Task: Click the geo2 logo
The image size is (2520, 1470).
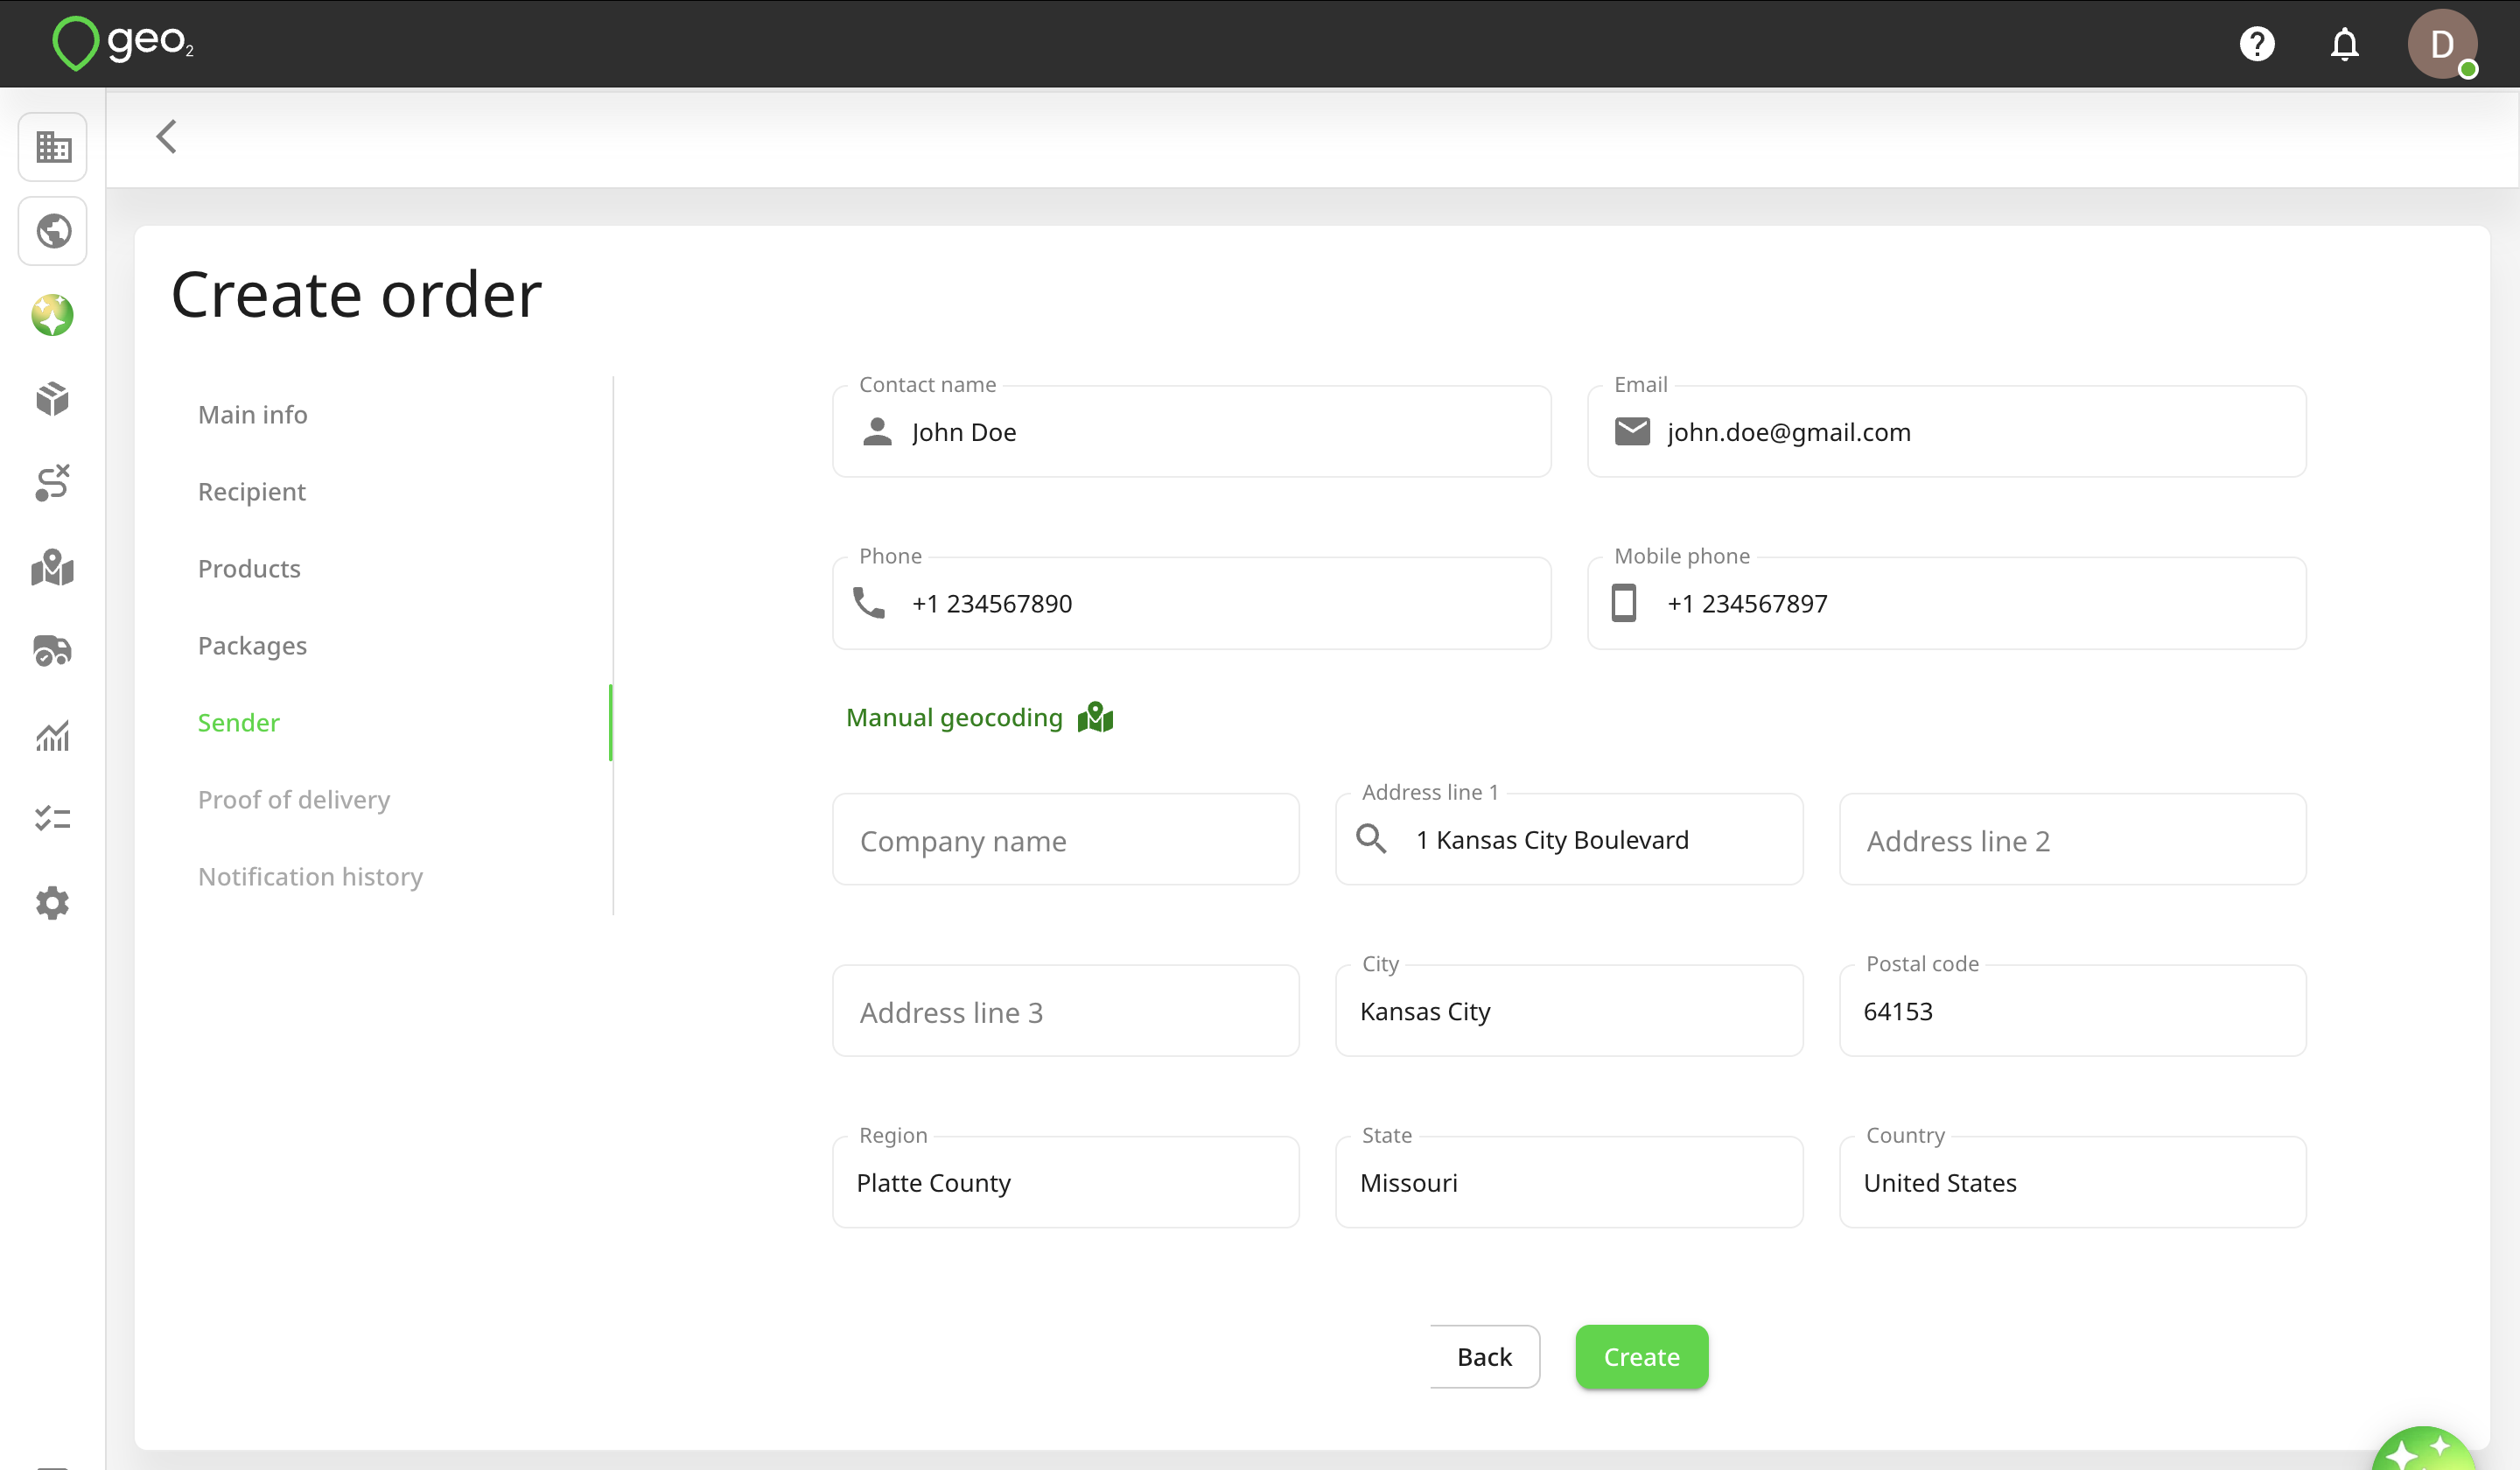Action: pos(123,43)
